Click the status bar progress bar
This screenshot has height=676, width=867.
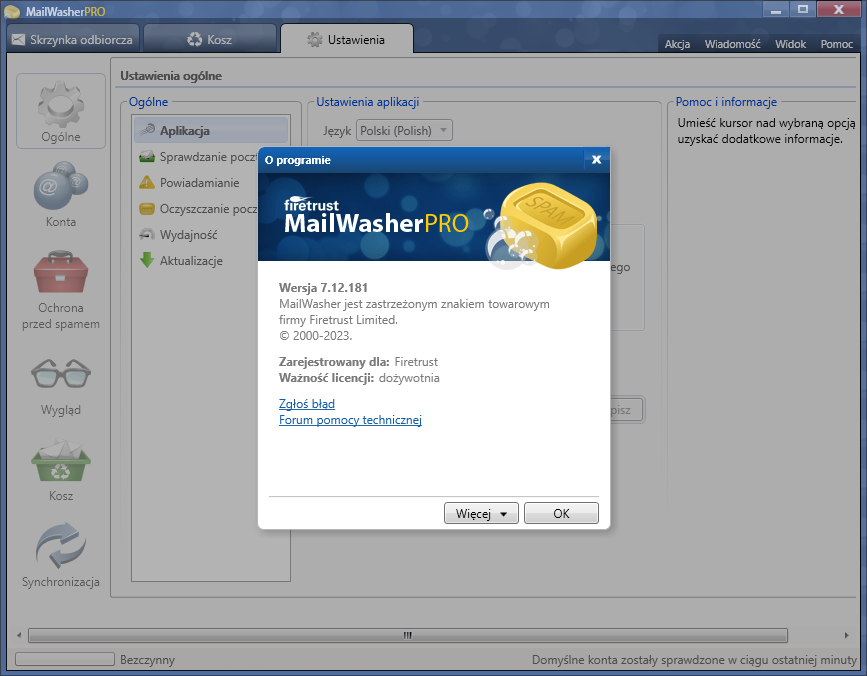click(x=65, y=659)
